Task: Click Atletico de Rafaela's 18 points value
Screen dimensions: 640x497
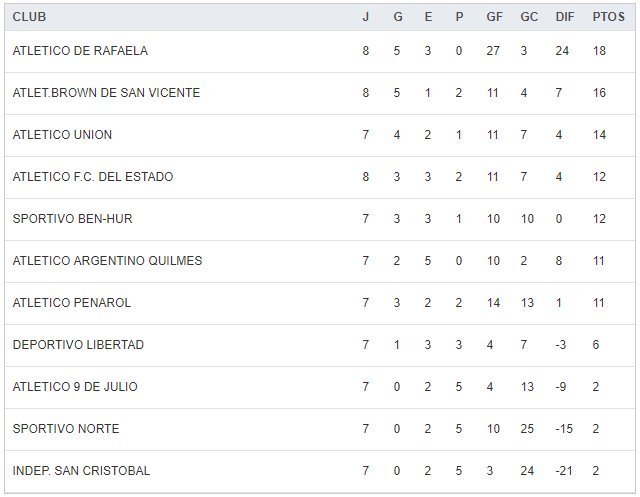Action: [x=599, y=51]
